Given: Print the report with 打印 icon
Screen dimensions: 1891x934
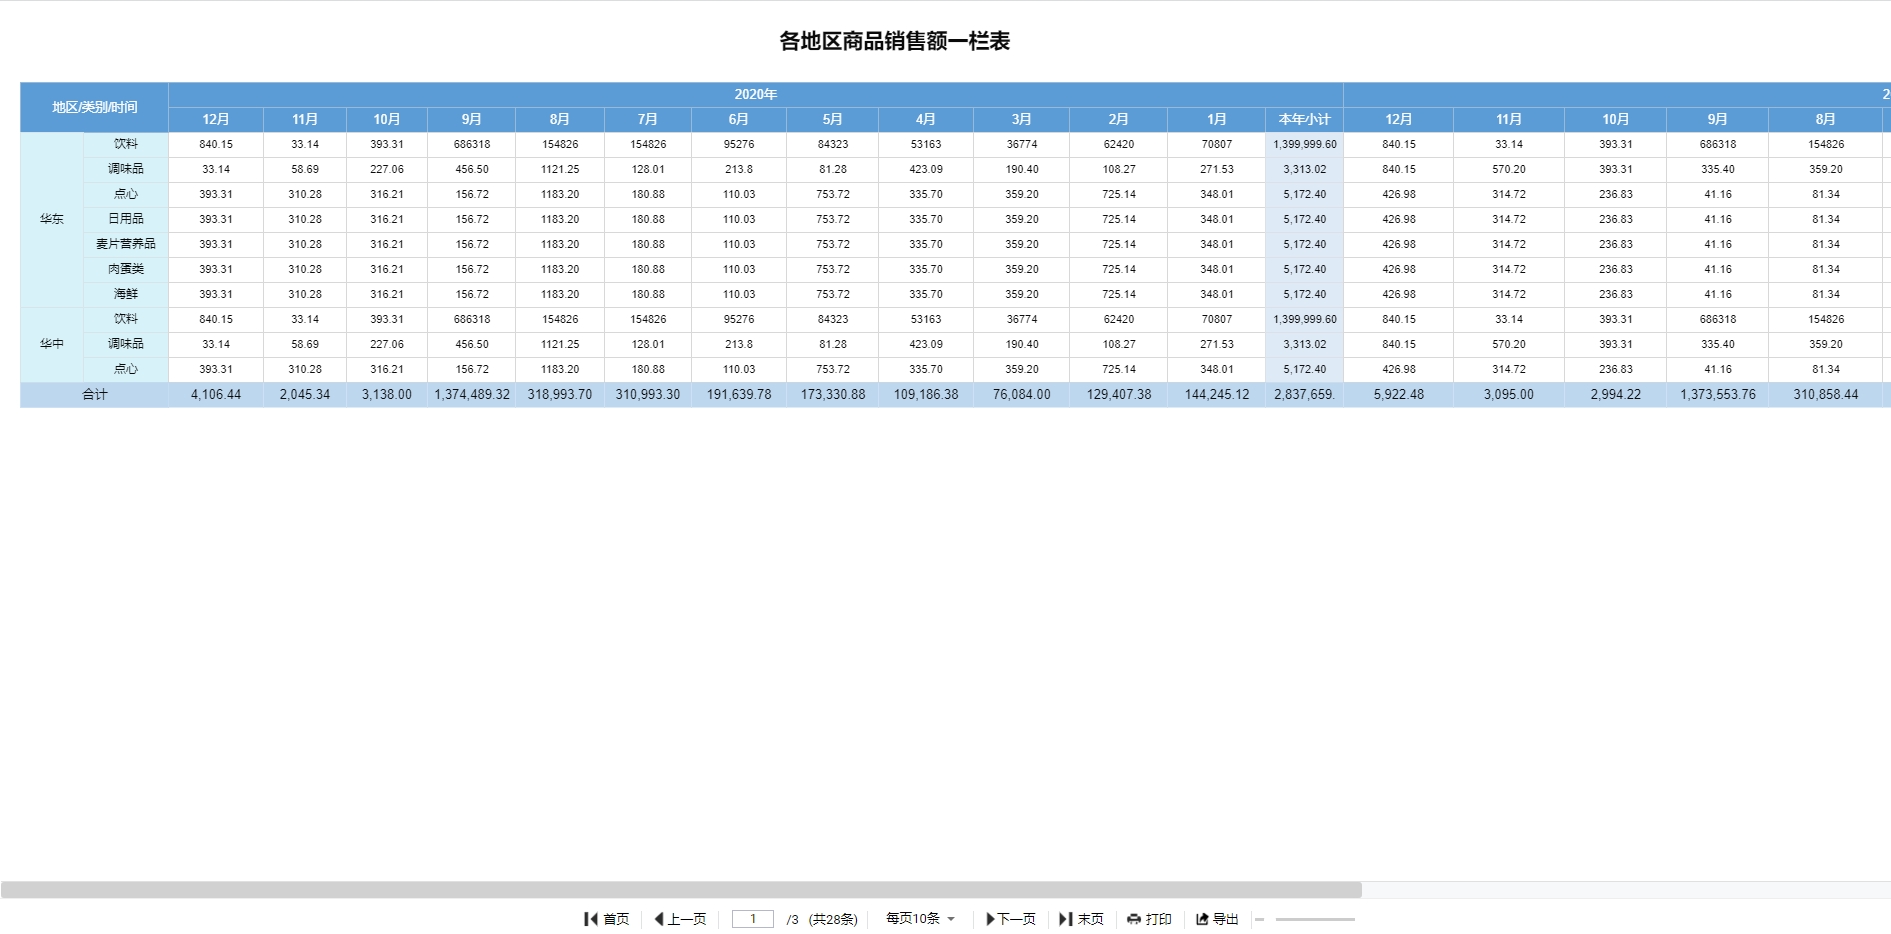Looking at the screenshot, I should (x=1149, y=919).
